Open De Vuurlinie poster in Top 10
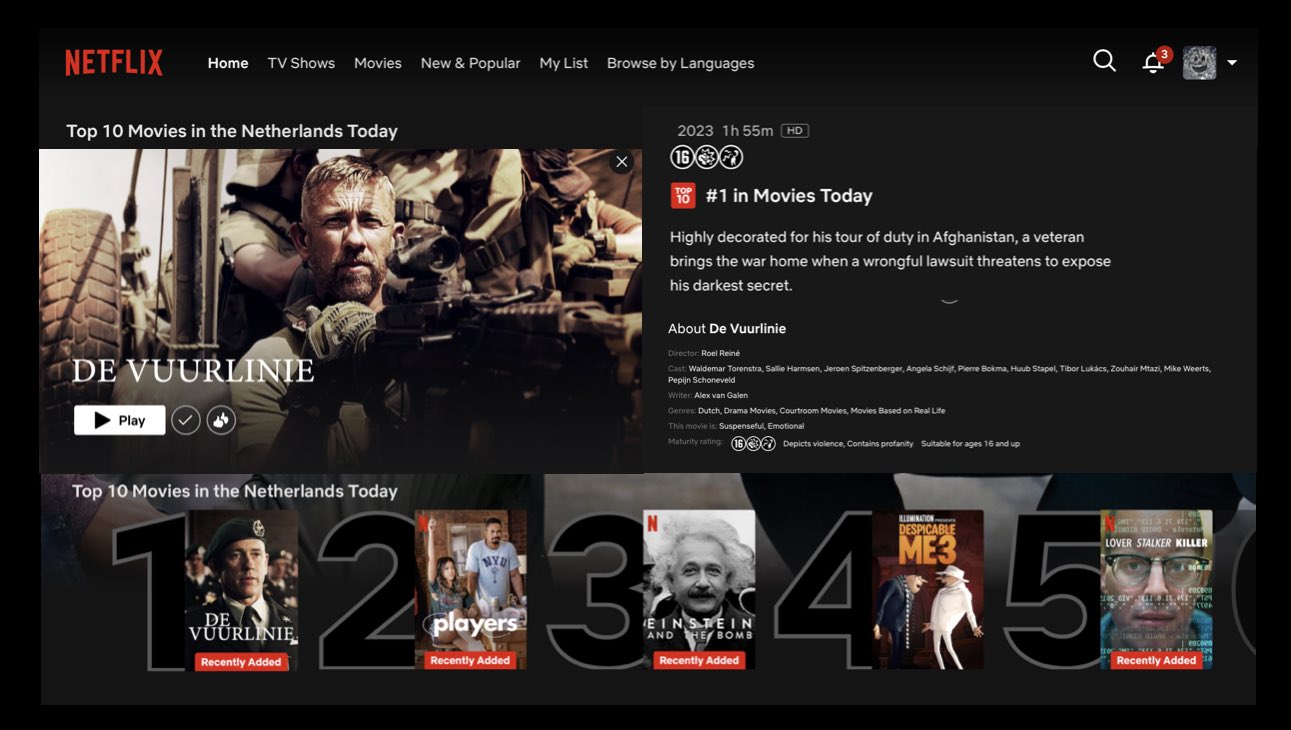This screenshot has width=1291, height=730. [242, 590]
